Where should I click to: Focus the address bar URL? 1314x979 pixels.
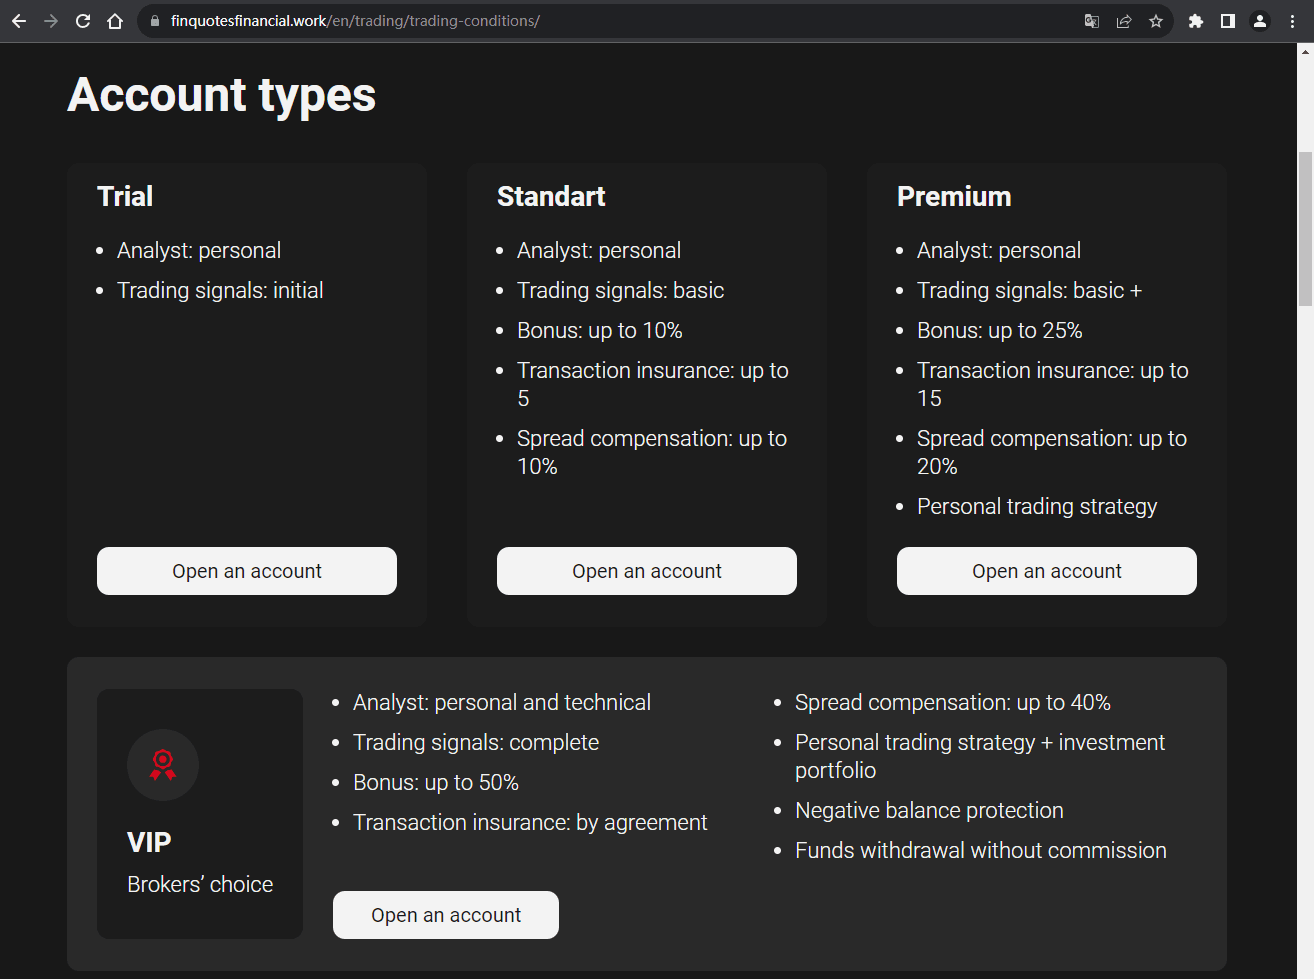click(620, 21)
